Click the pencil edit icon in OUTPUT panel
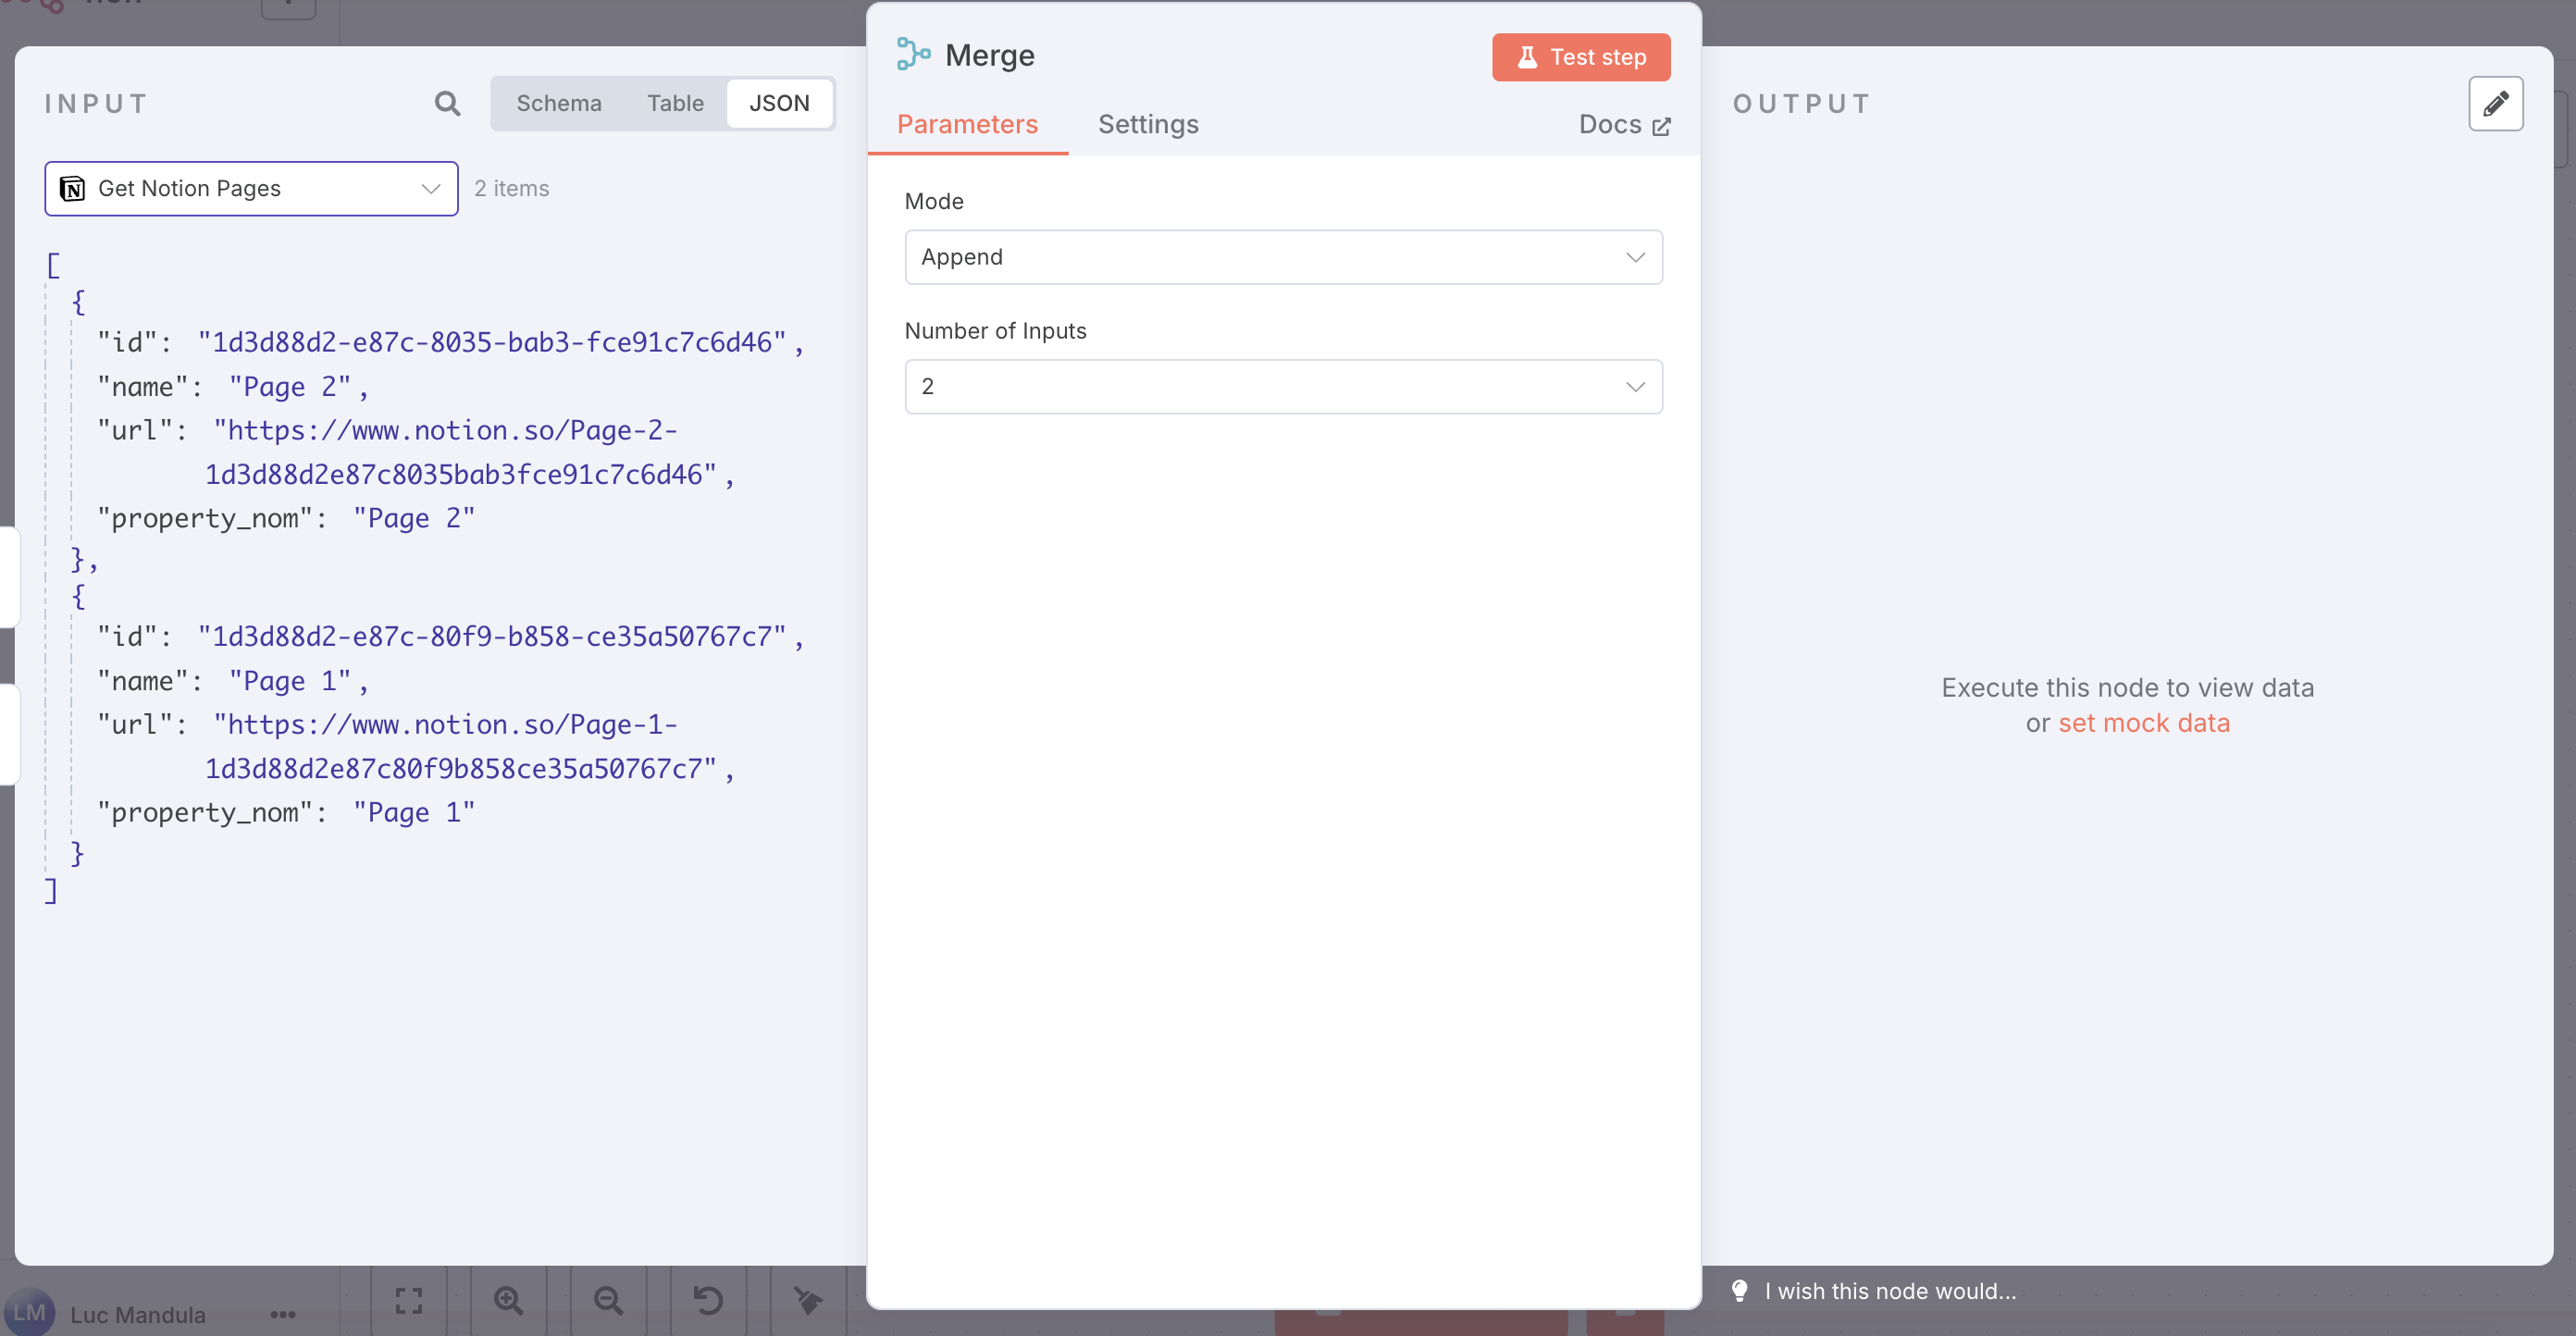 pyautogui.click(x=2495, y=103)
